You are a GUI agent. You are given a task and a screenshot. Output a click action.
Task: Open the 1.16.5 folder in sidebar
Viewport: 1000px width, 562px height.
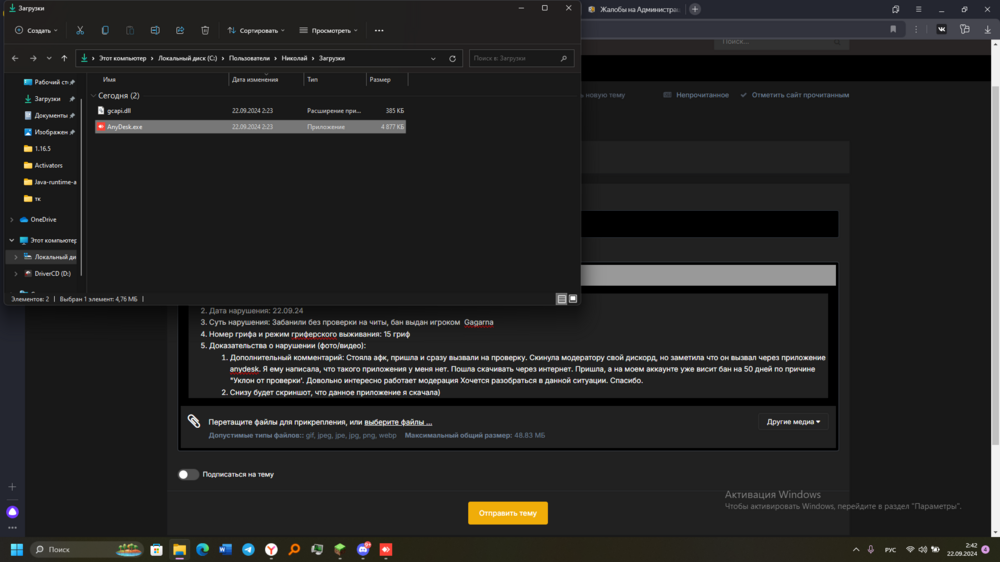tap(42, 149)
